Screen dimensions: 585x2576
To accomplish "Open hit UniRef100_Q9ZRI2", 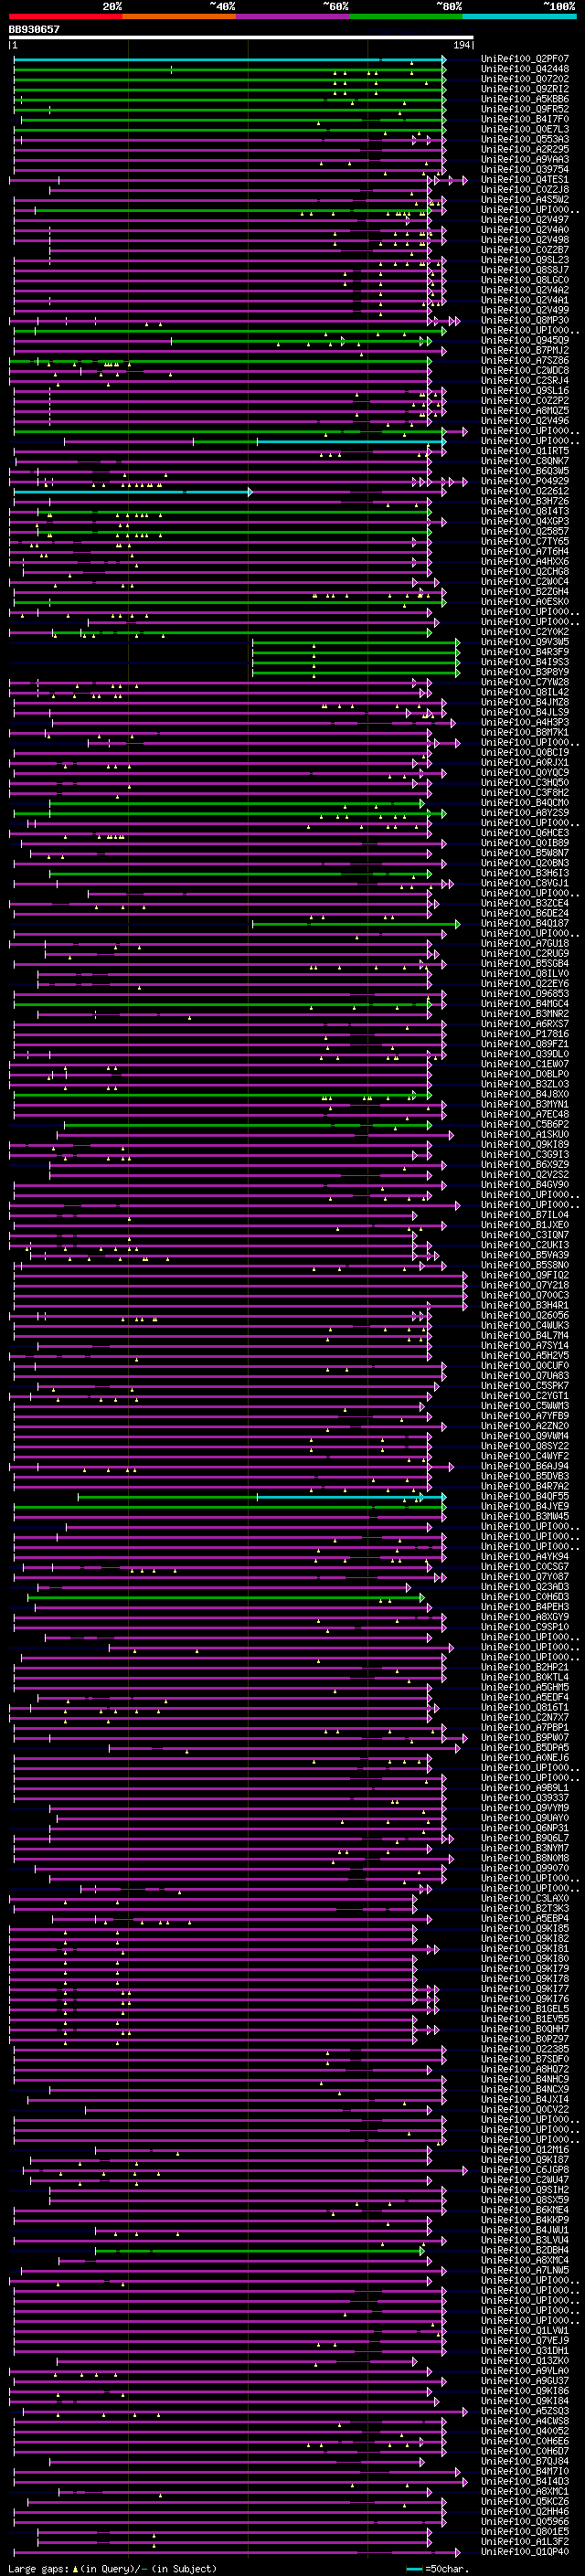I will [525, 89].
